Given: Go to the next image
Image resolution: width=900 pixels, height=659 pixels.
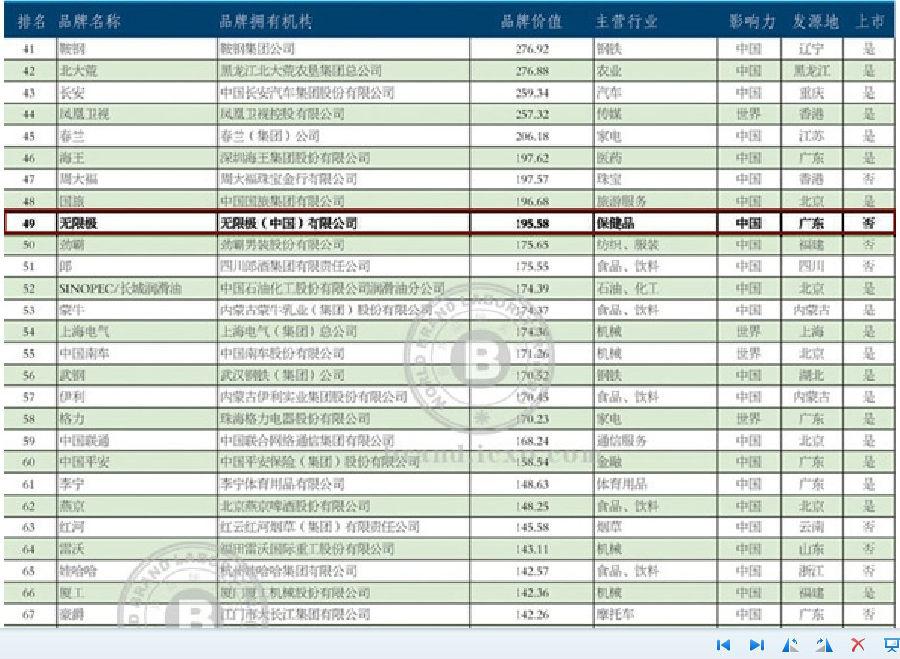Looking at the screenshot, I should [757, 645].
